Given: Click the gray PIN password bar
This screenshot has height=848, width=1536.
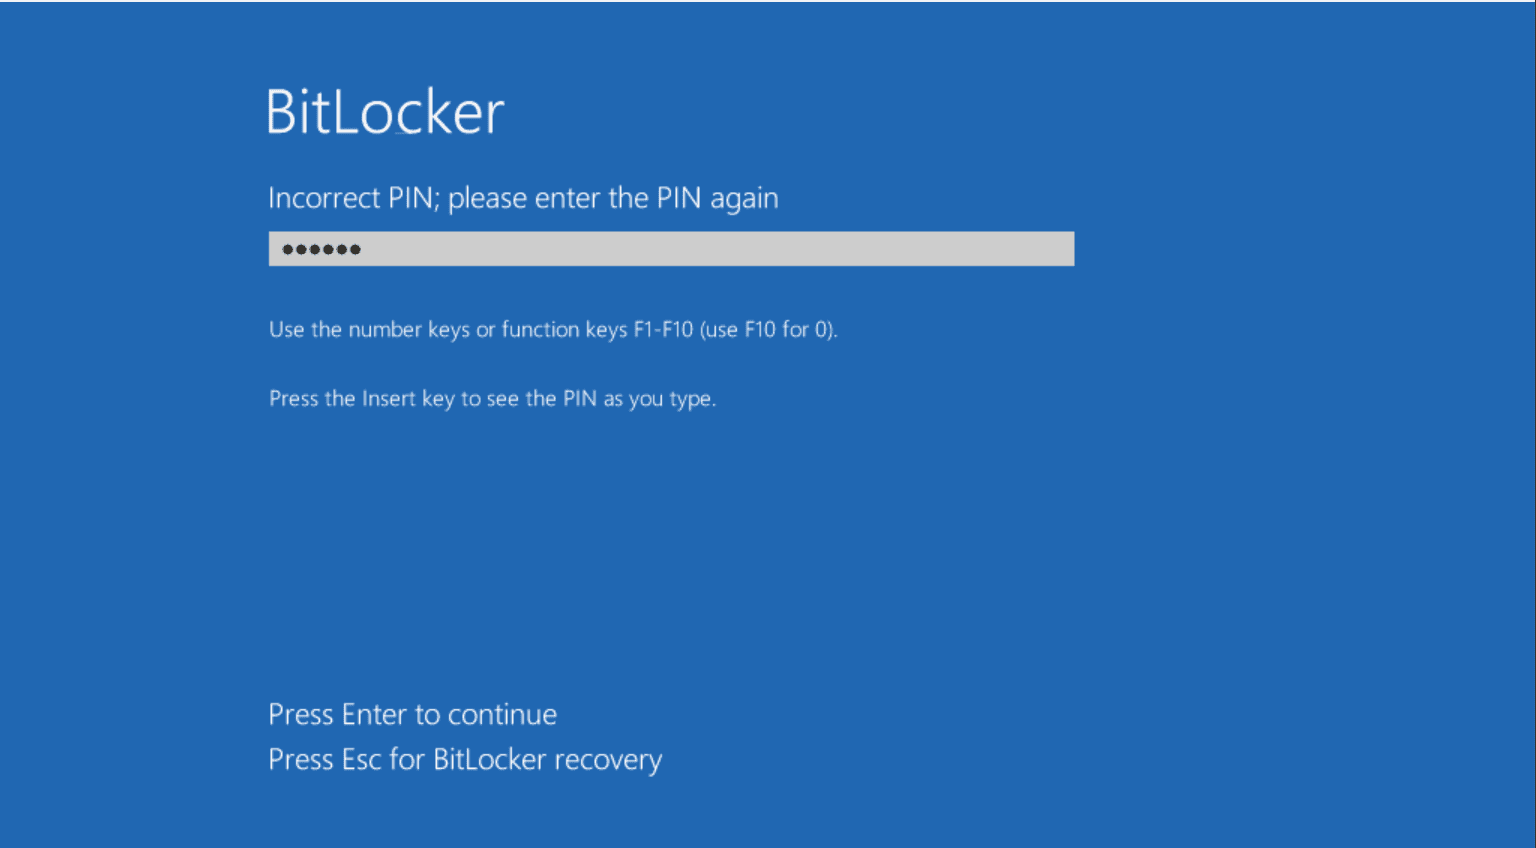Looking at the screenshot, I should [x=670, y=248].
